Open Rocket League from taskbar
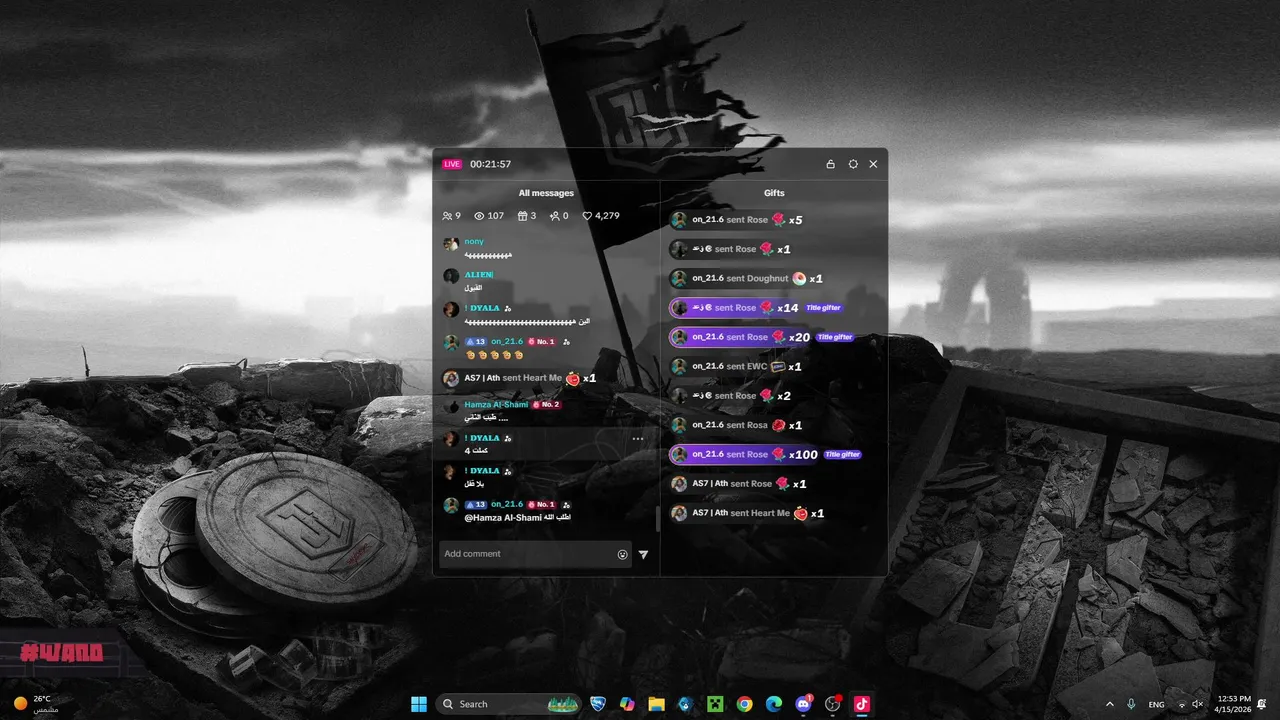 [x=598, y=704]
